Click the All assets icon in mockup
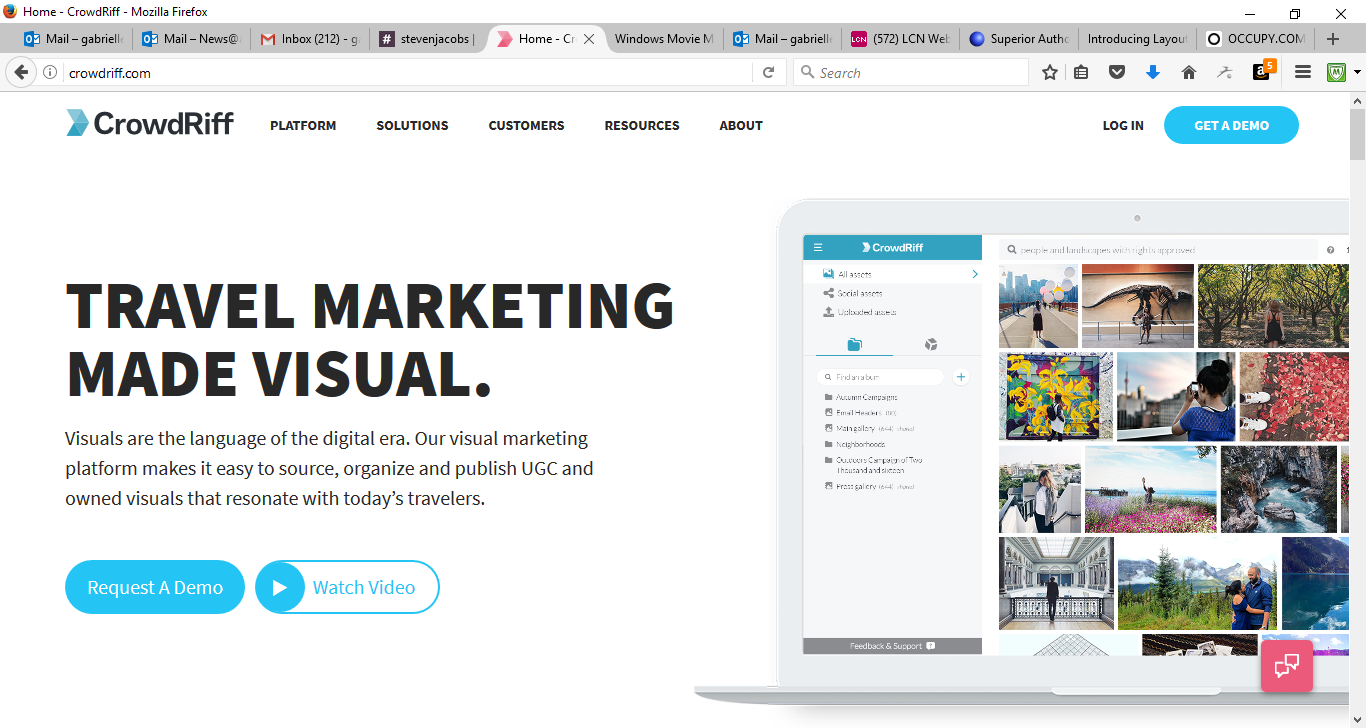1366x728 pixels. 828,274
